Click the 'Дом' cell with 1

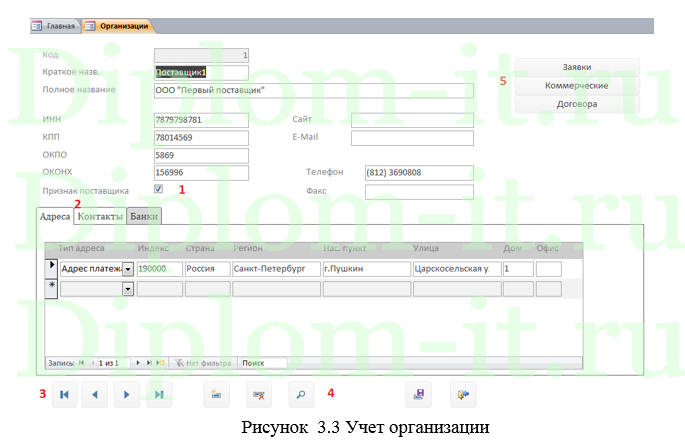(518, 269)
